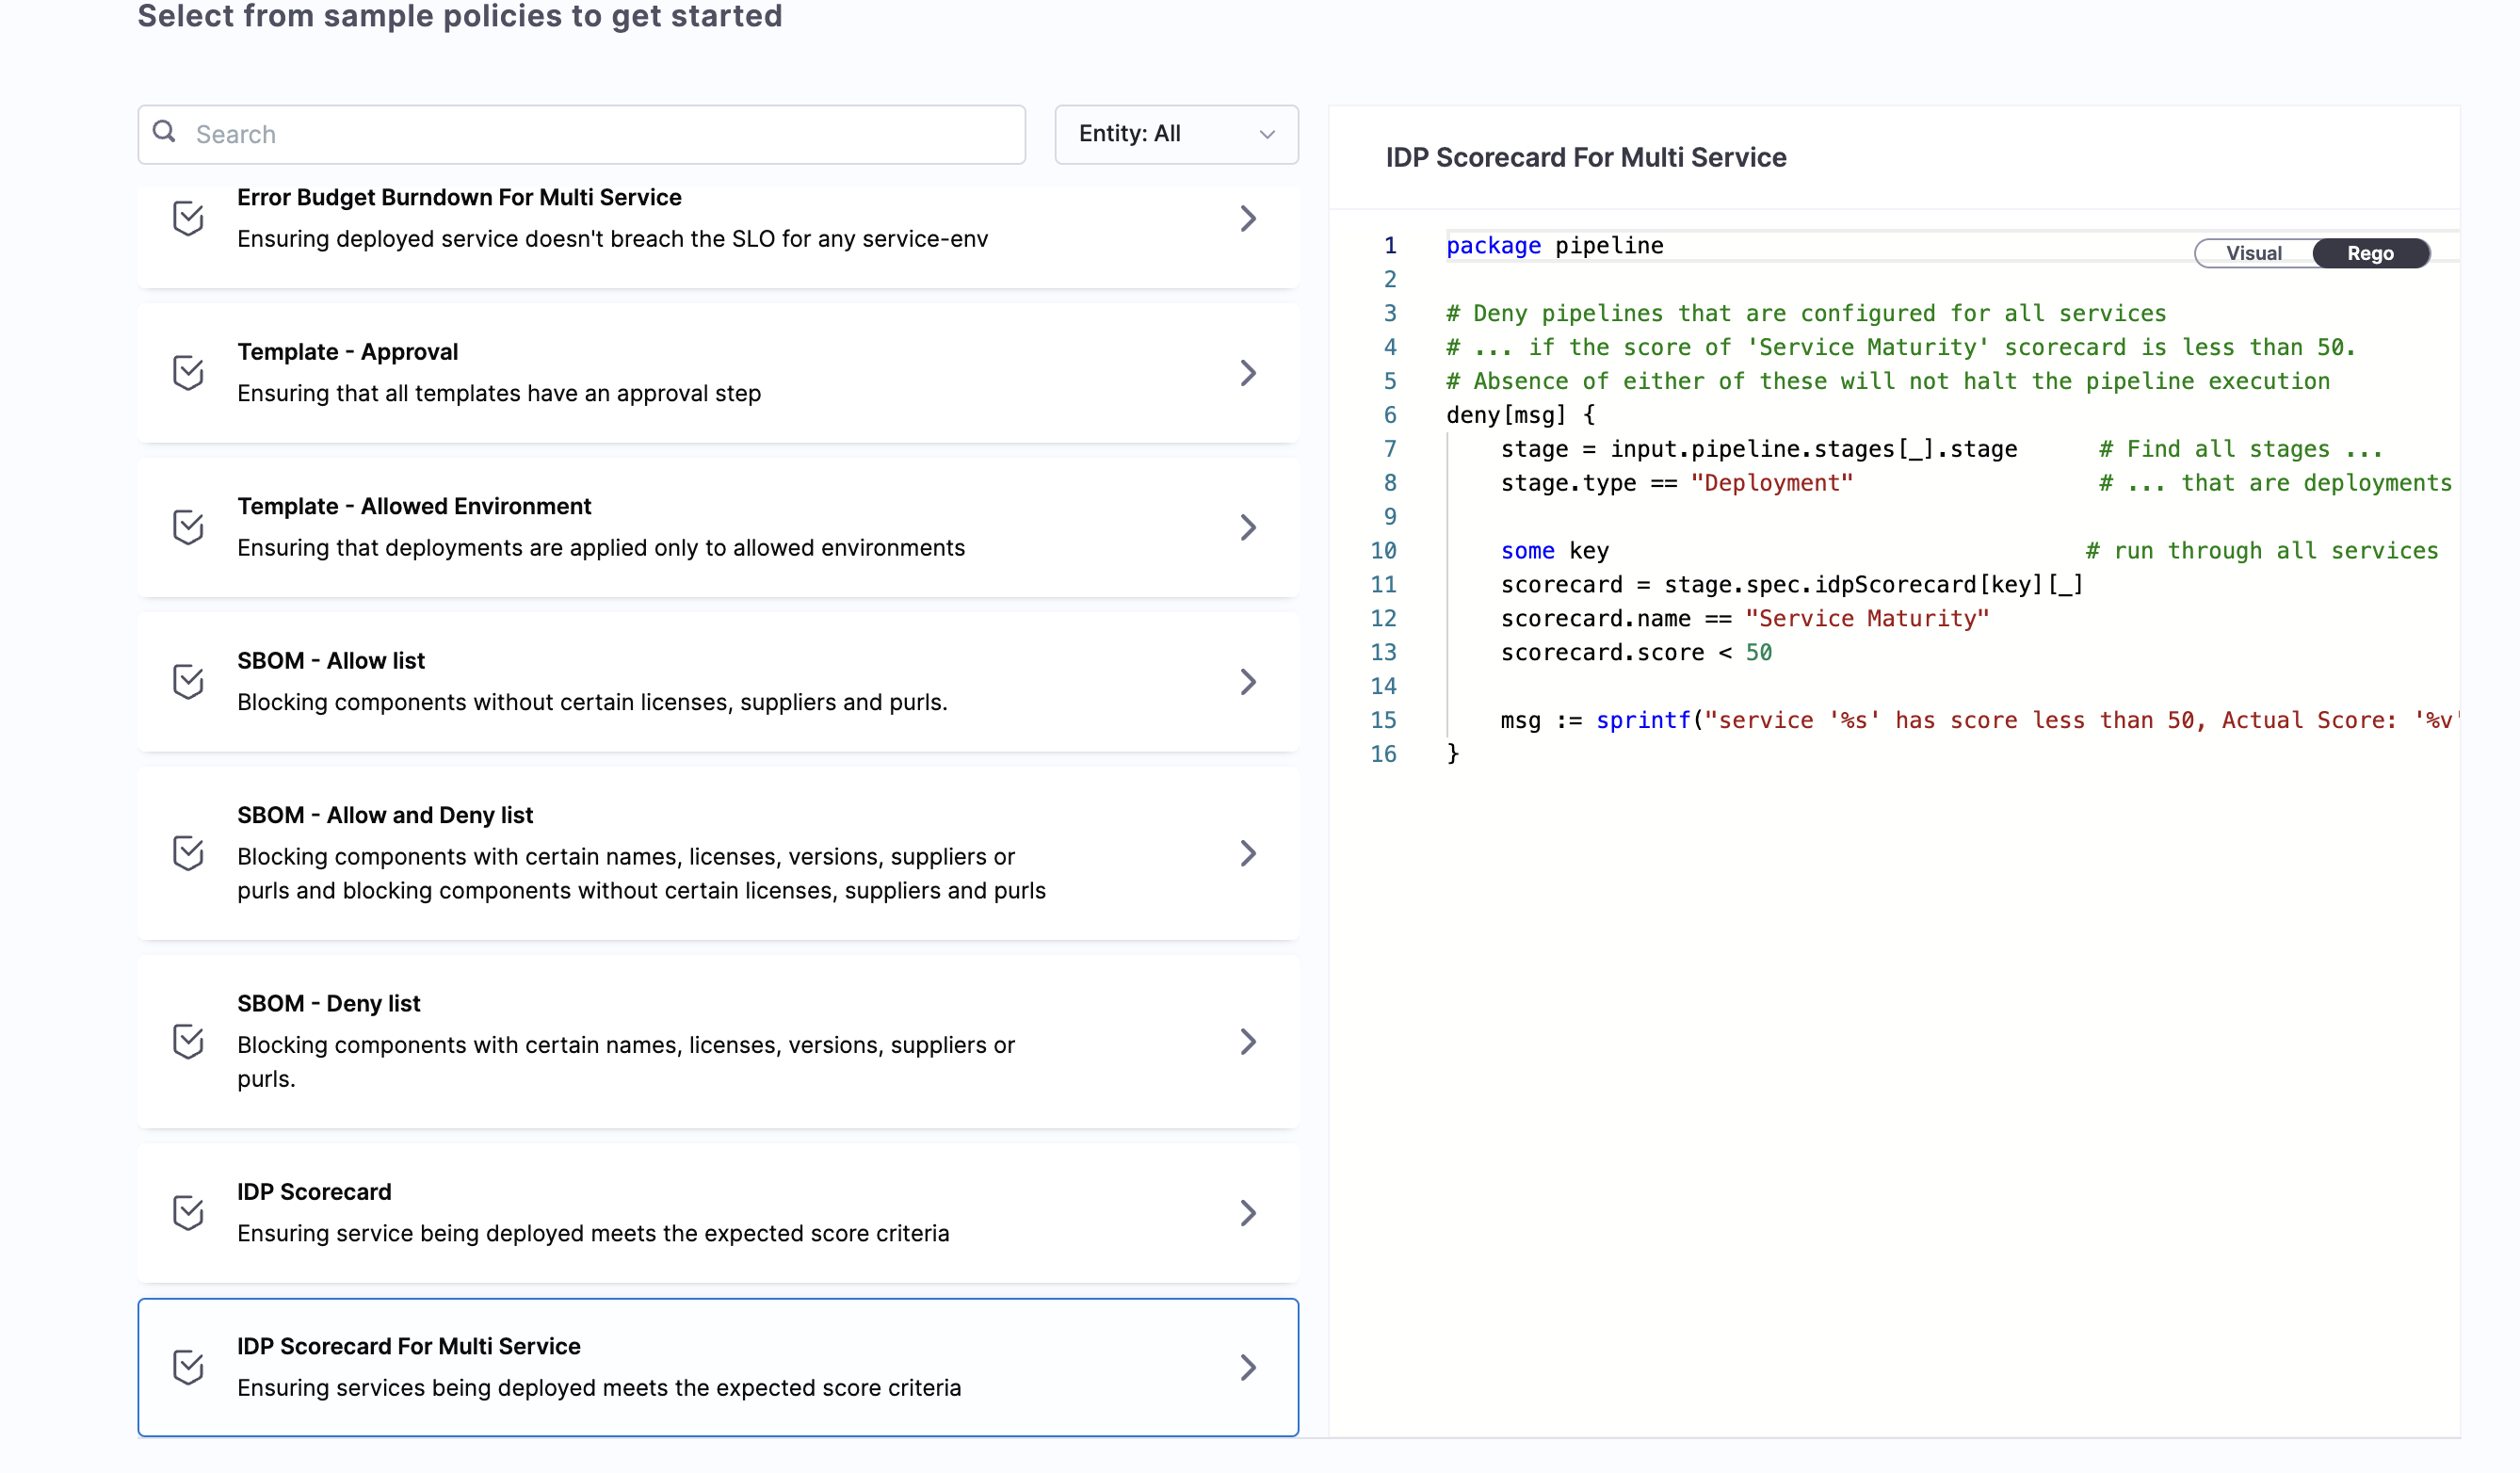Click policy icon beside SBOM - Allow and Deny list
2520x1473 pixels.
click(188, 853)
